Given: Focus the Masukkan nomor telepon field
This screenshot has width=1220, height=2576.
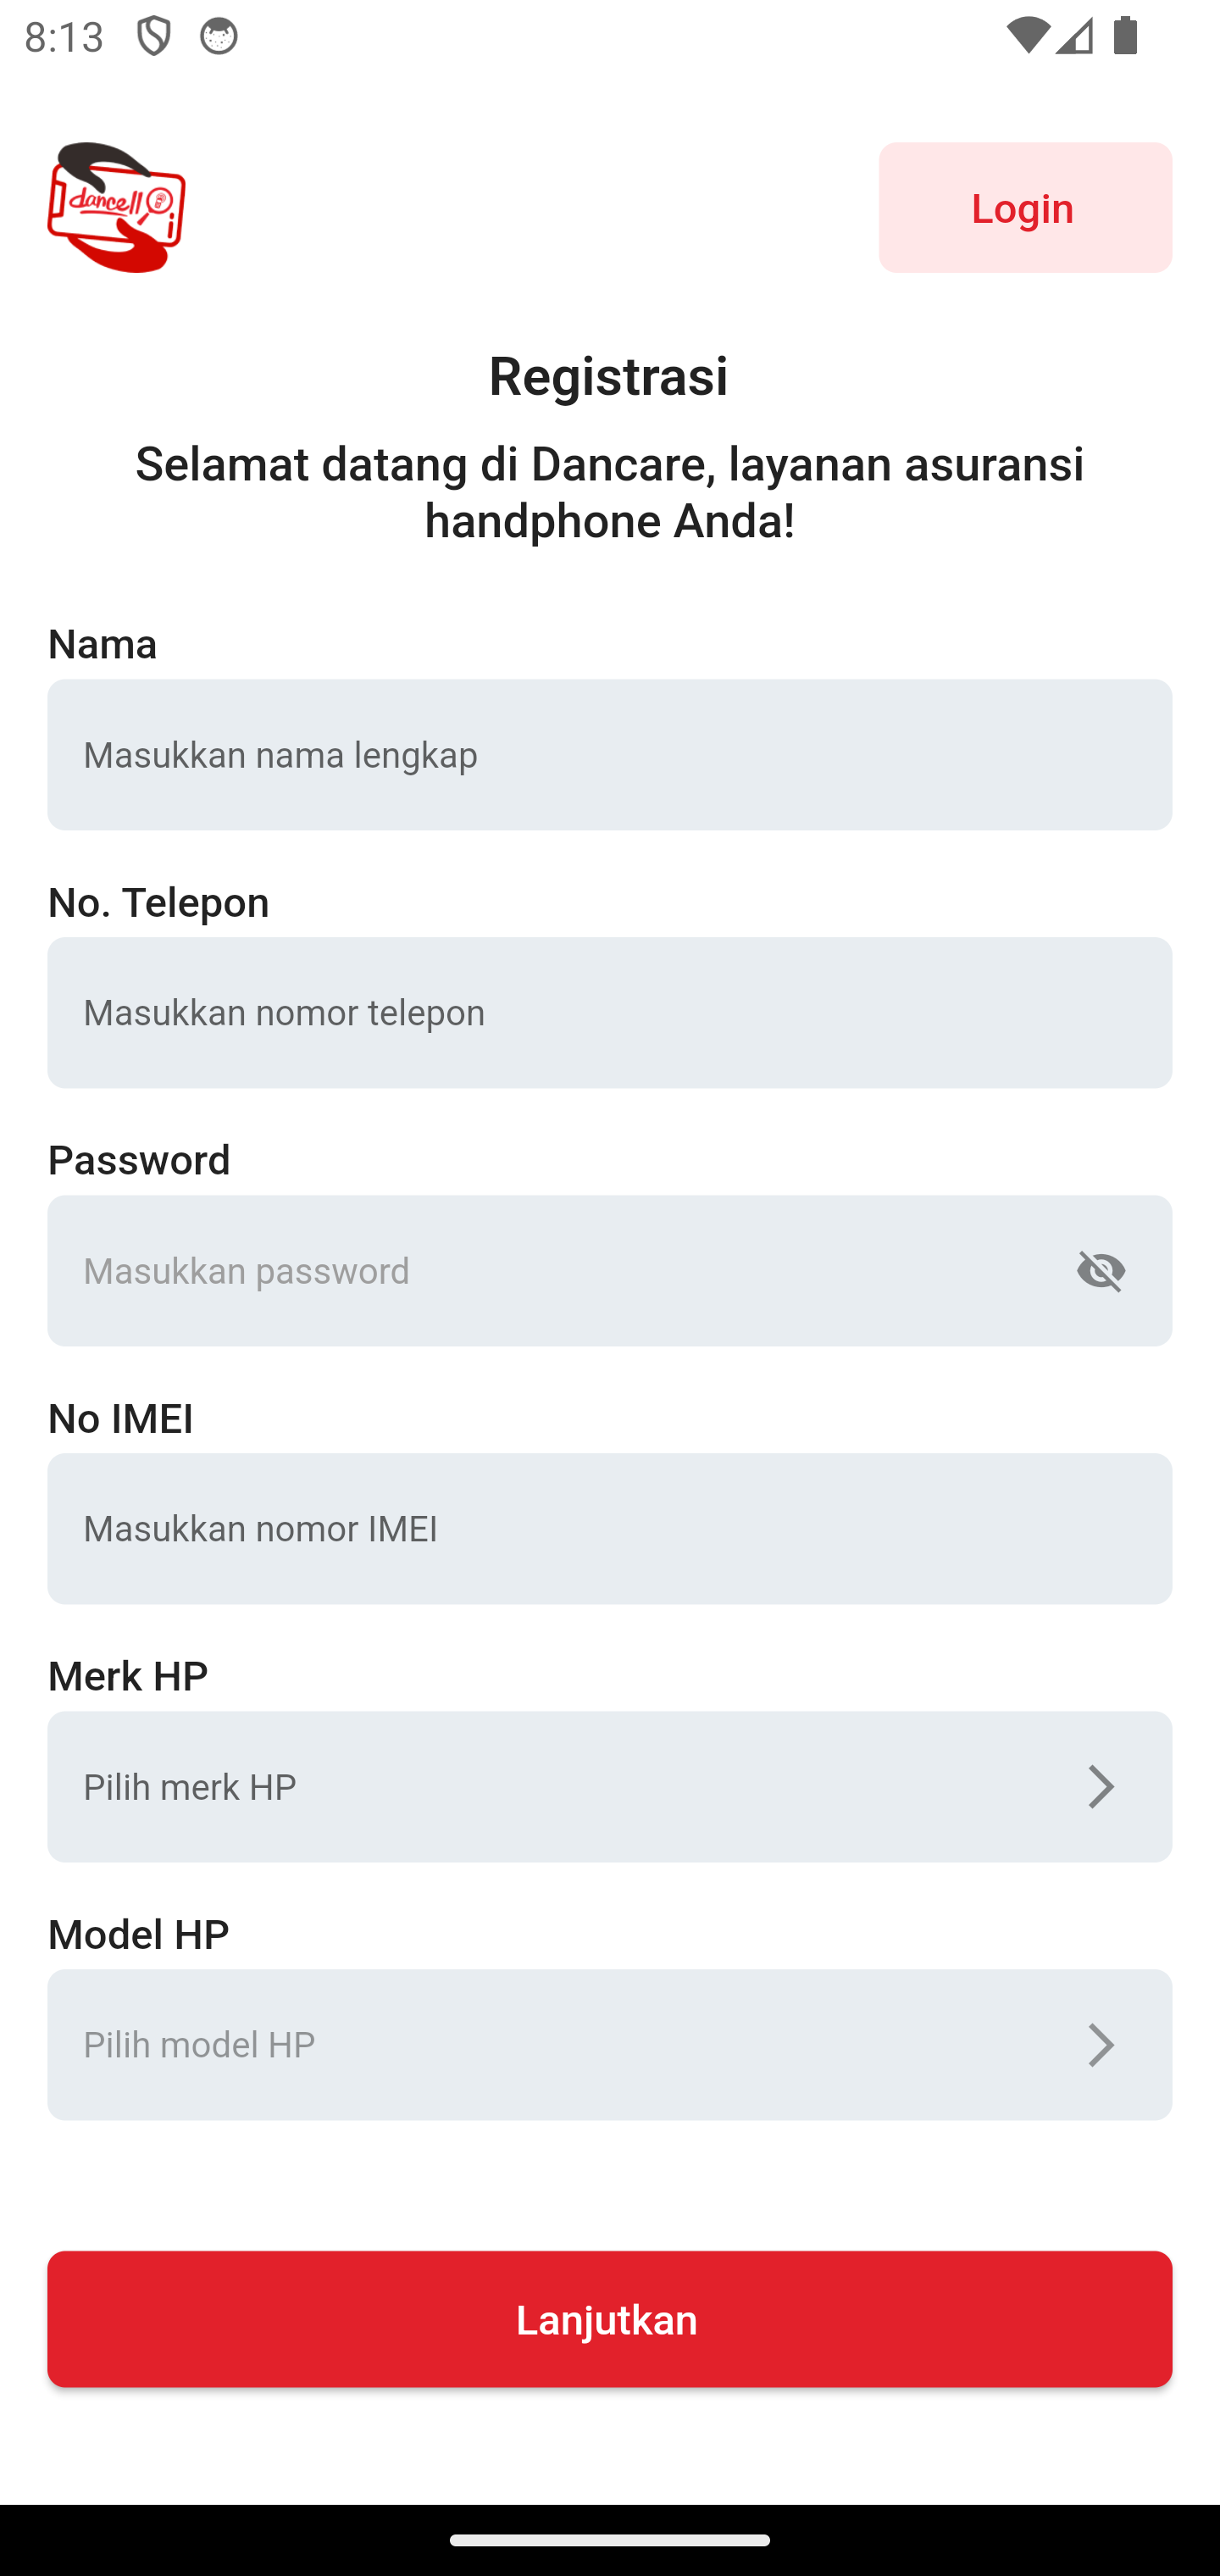Looking at the screenshot, I should [x=610, y=1013].
